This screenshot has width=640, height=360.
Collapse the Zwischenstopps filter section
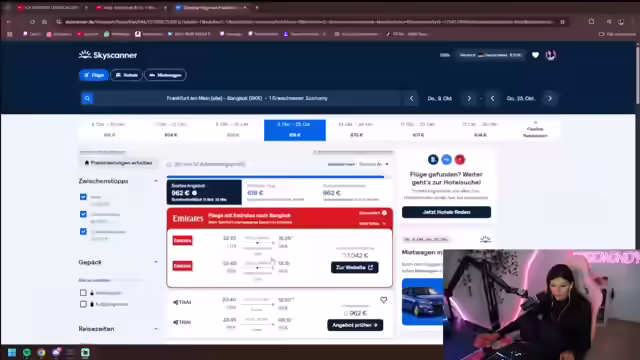tap(156, 181)
